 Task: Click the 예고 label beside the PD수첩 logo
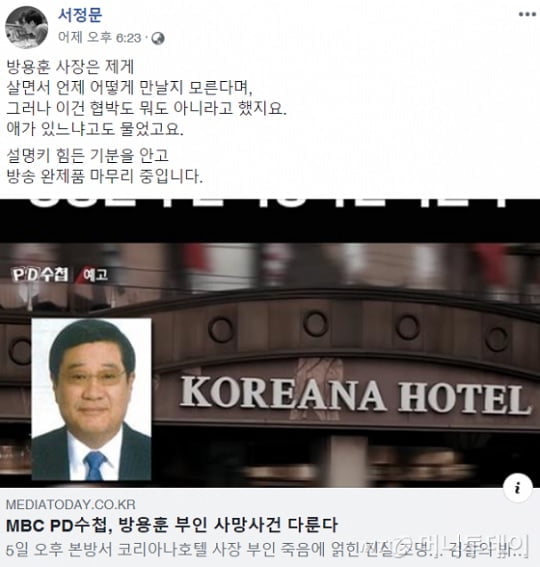coord(95,275)
